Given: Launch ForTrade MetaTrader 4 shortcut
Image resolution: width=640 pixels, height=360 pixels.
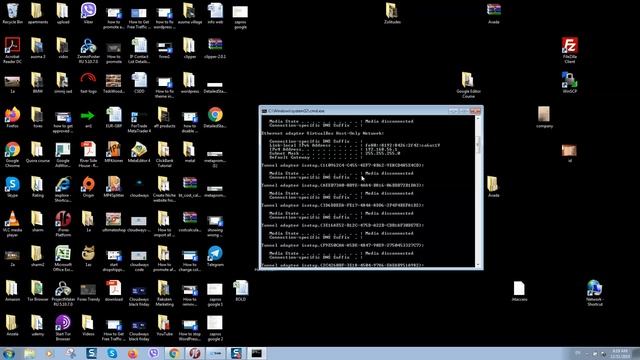Looking at the screenshot, I should [139, 116].
